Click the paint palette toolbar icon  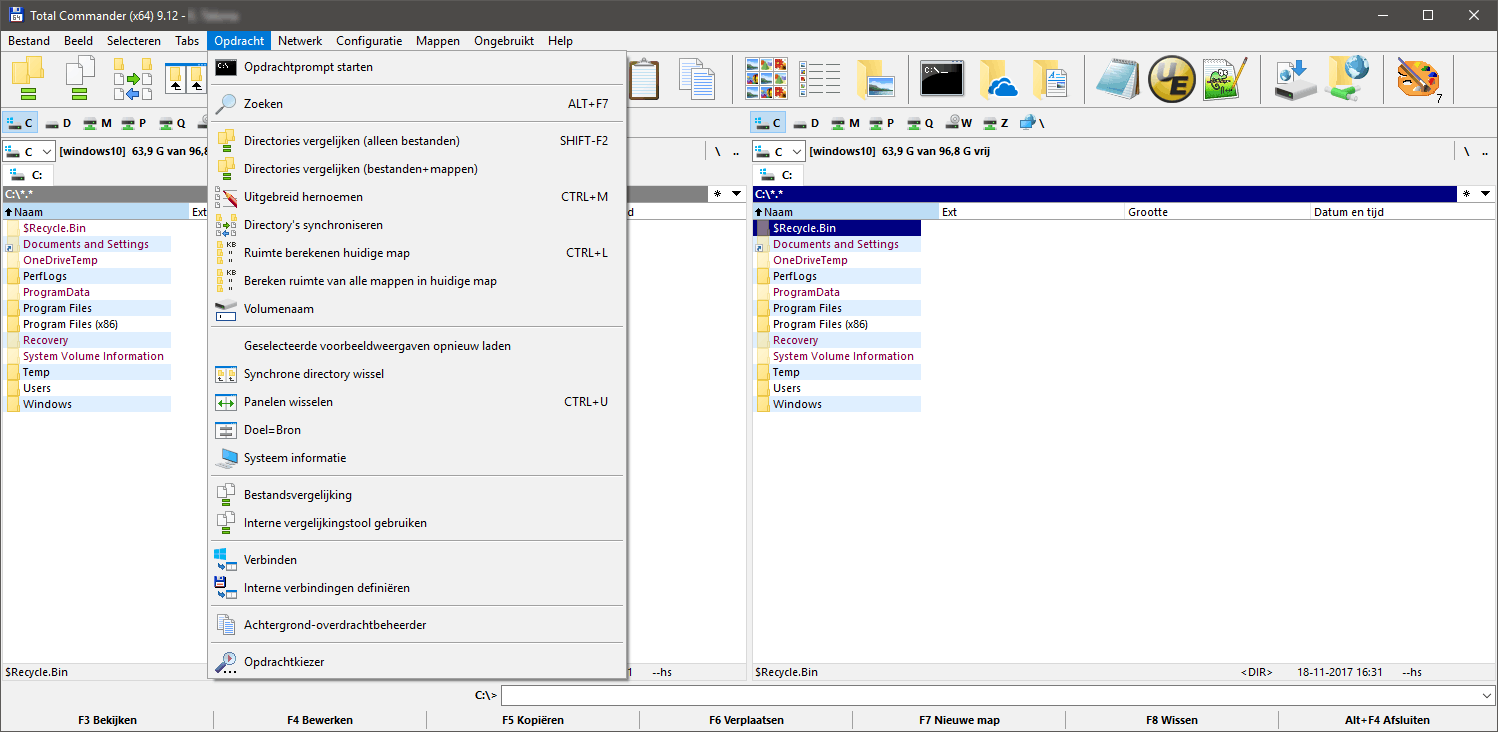click(1419, 78)
